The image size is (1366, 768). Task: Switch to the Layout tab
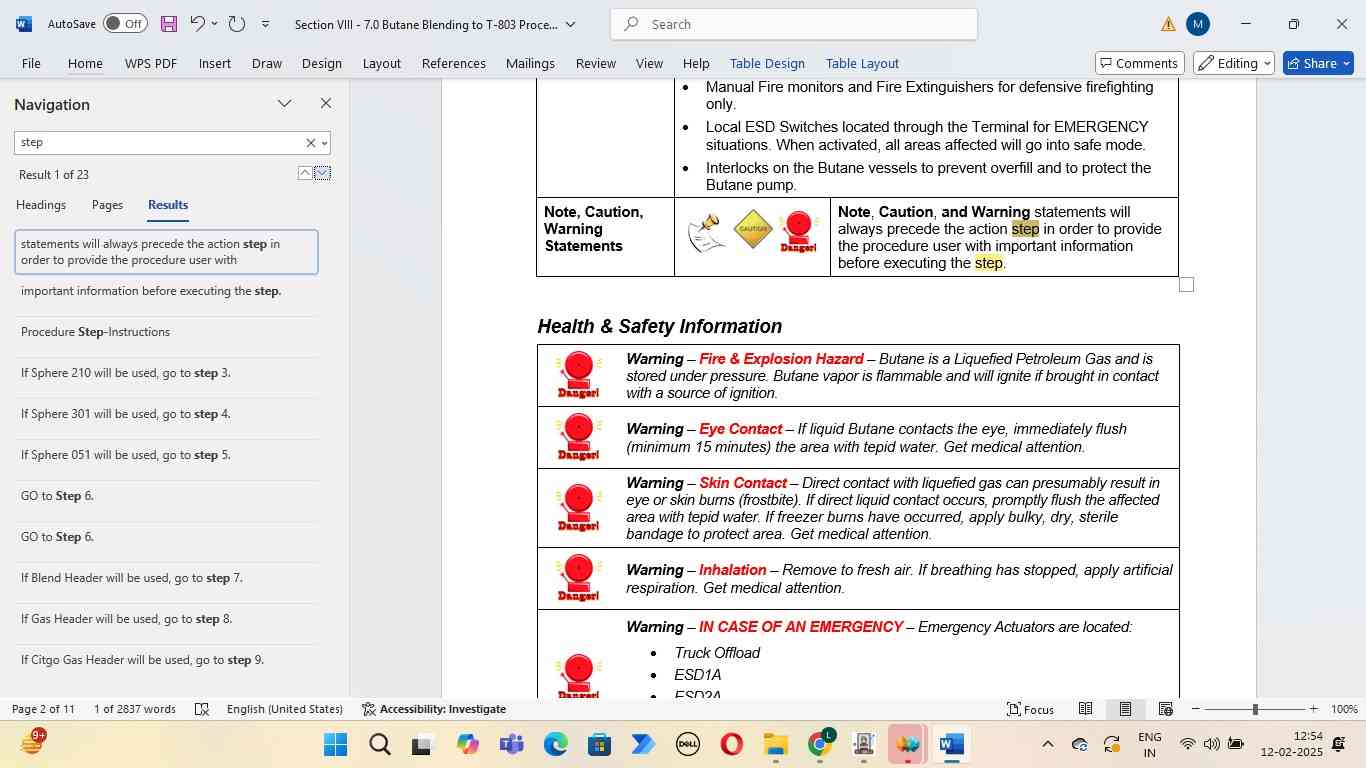point(382,63)
